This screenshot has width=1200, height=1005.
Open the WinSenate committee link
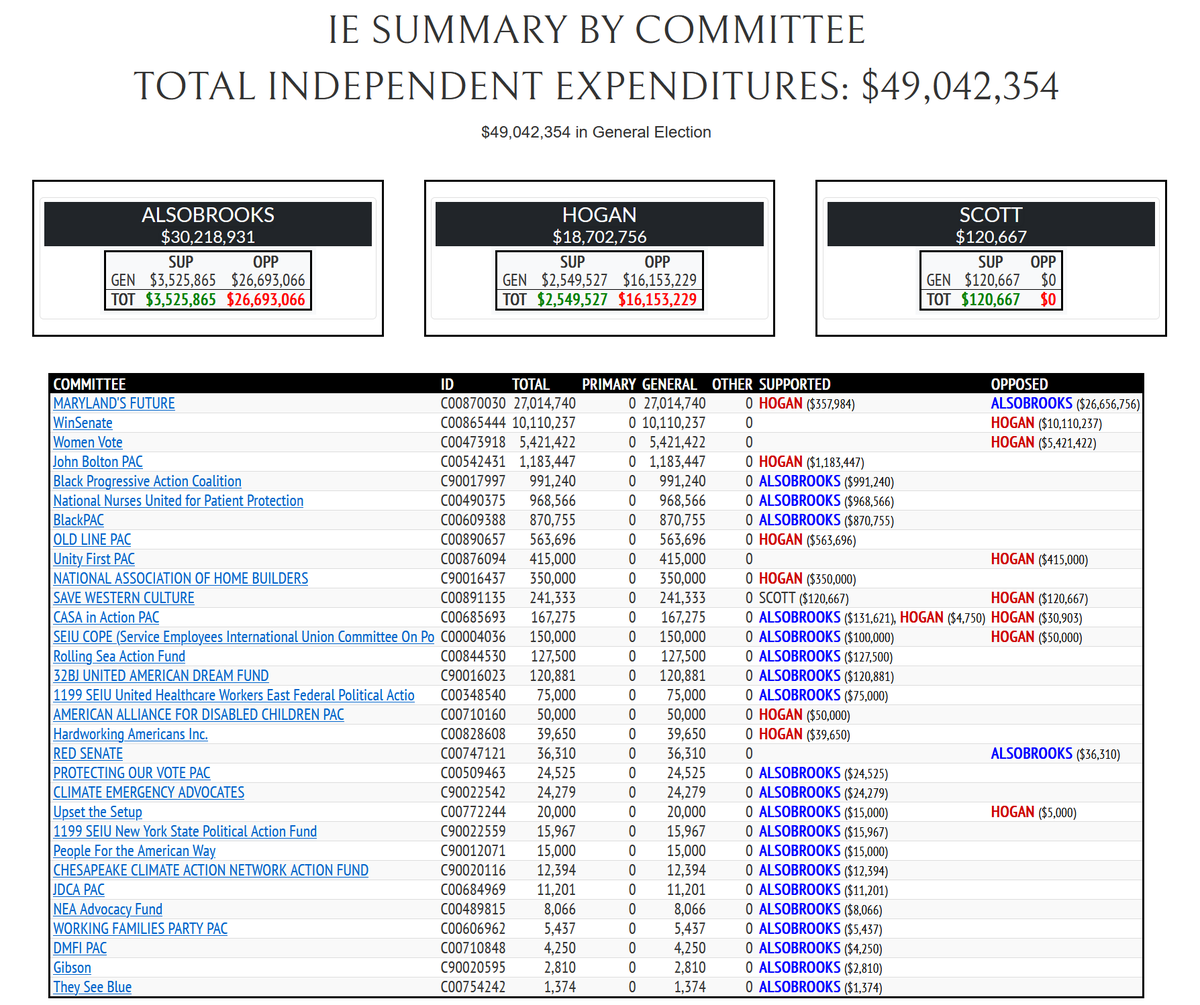click(83, 423)
